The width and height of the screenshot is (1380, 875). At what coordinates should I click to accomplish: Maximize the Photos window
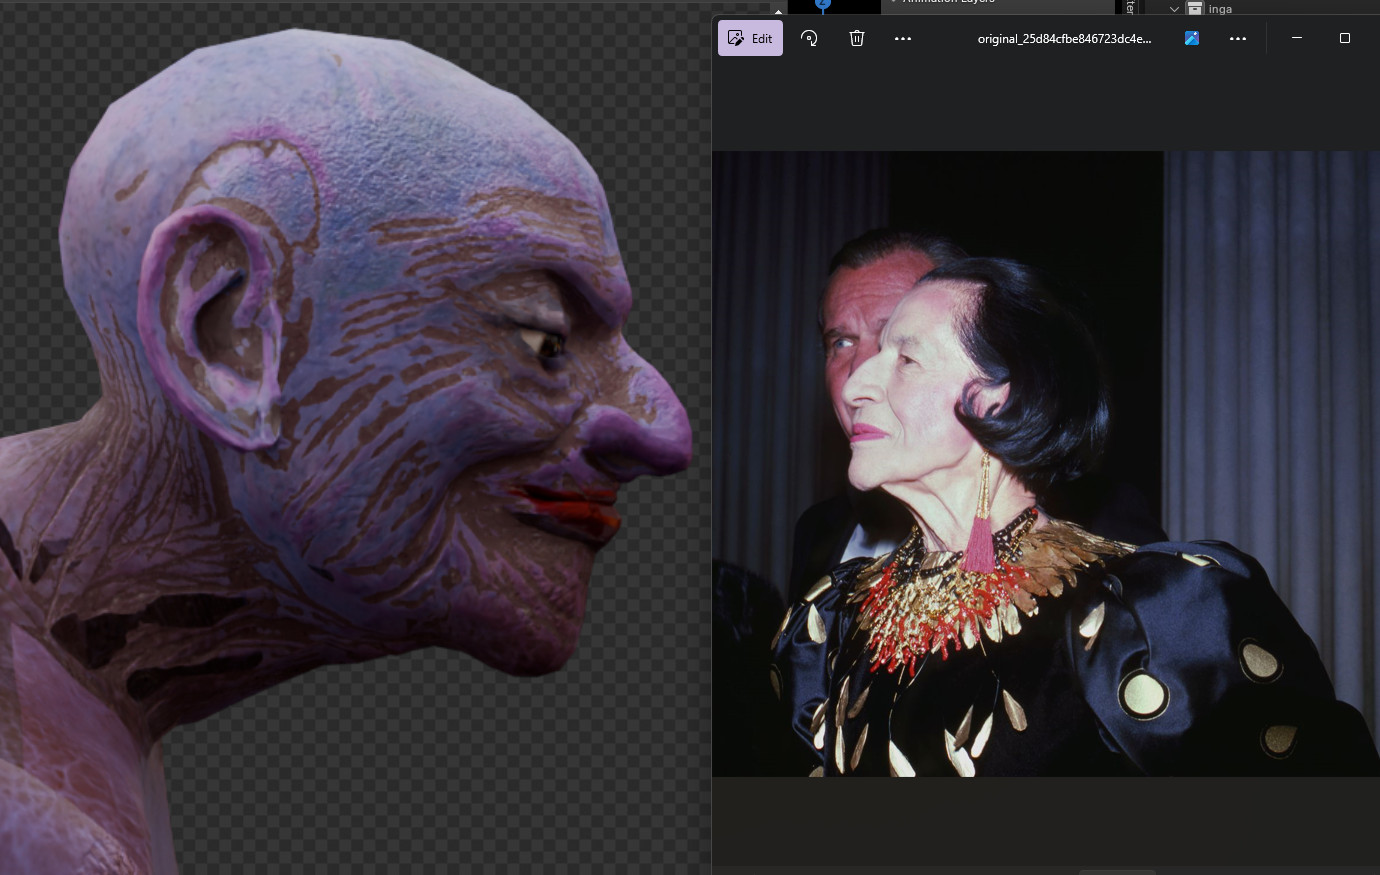pos(1345,38)
